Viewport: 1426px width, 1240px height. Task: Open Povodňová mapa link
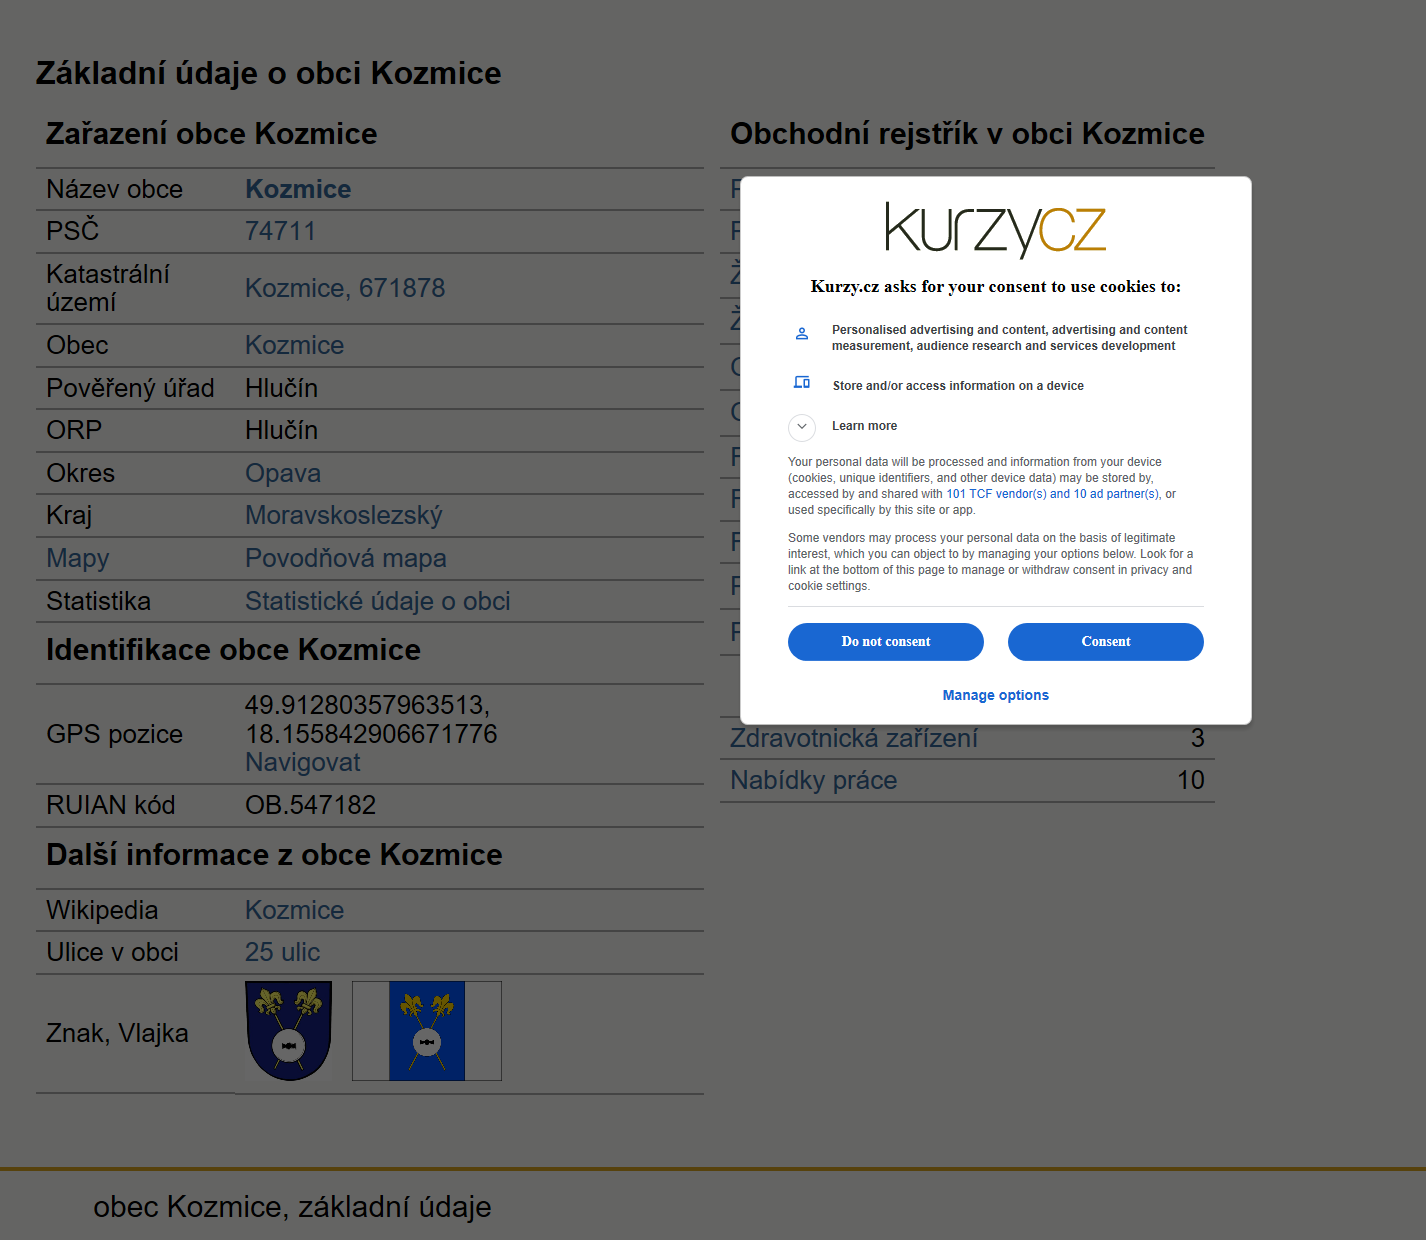click(x=345, y=558)
